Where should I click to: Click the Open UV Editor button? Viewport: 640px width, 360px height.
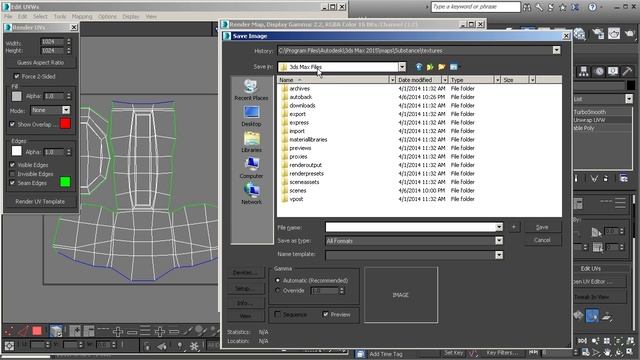pos(600,282)
